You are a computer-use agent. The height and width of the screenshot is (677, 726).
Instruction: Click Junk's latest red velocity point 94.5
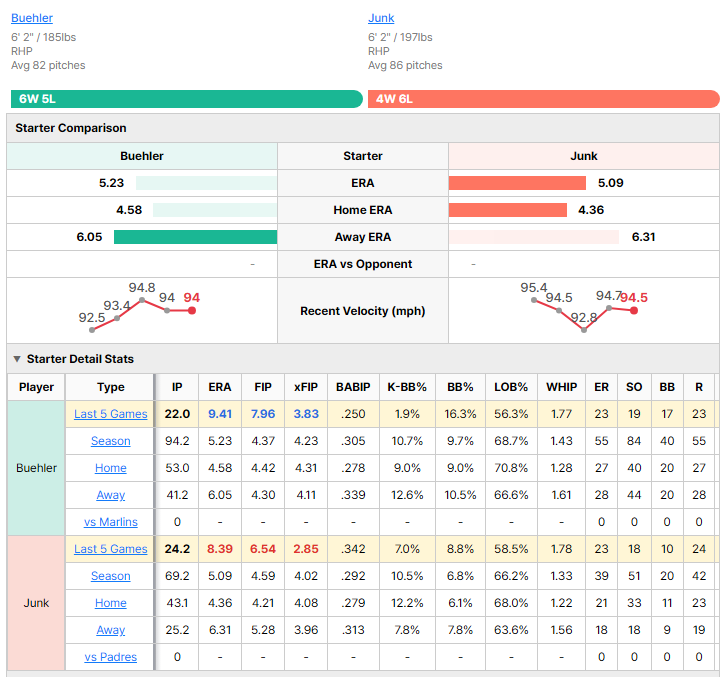634,311
